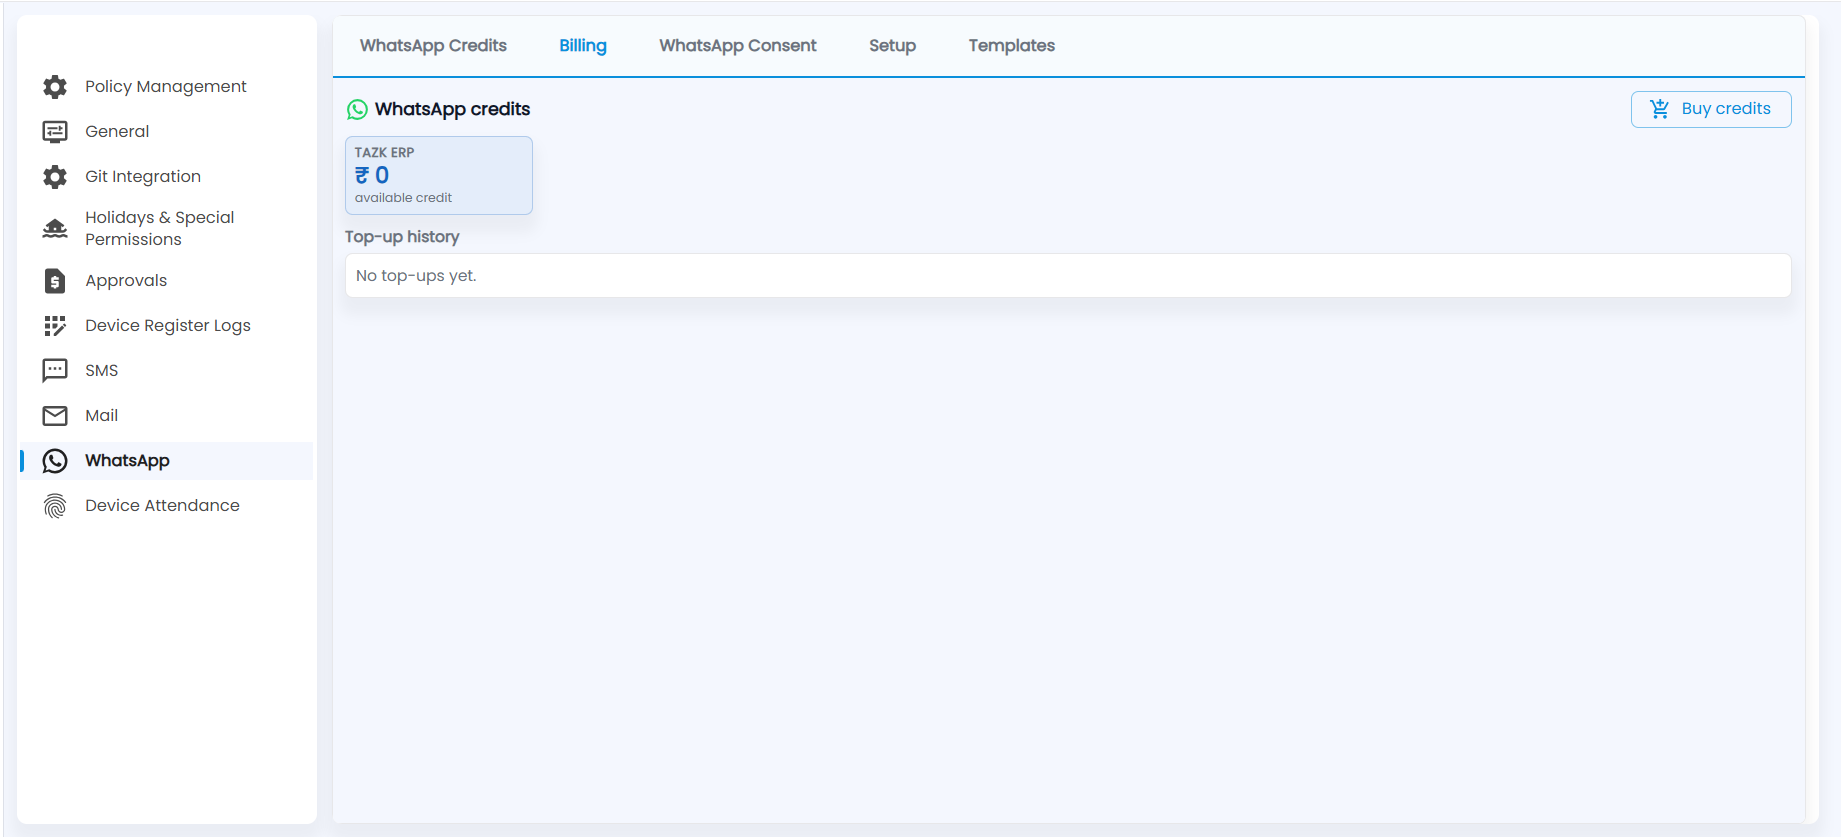The image size is (1841, 837).
Task: Click the SMS chat bubble icon
Action: [x=55, y=371]
